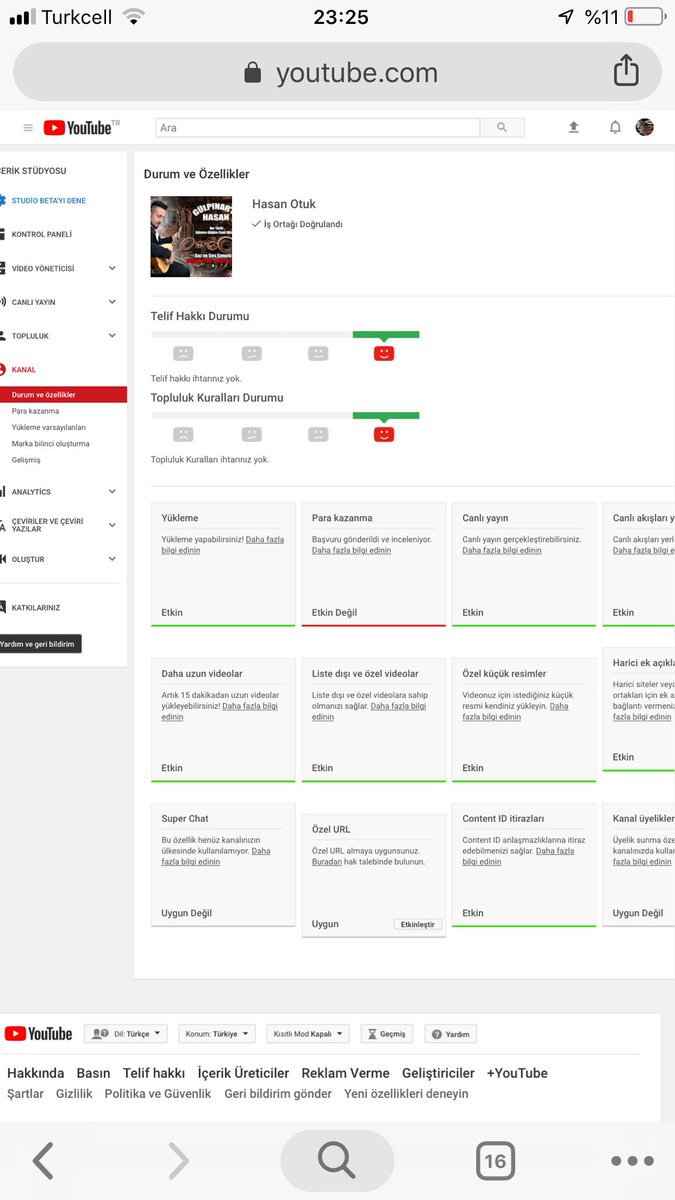Open the account avatar menu
This screenshot has width=675, height=1200.
[x=645, y=127]
